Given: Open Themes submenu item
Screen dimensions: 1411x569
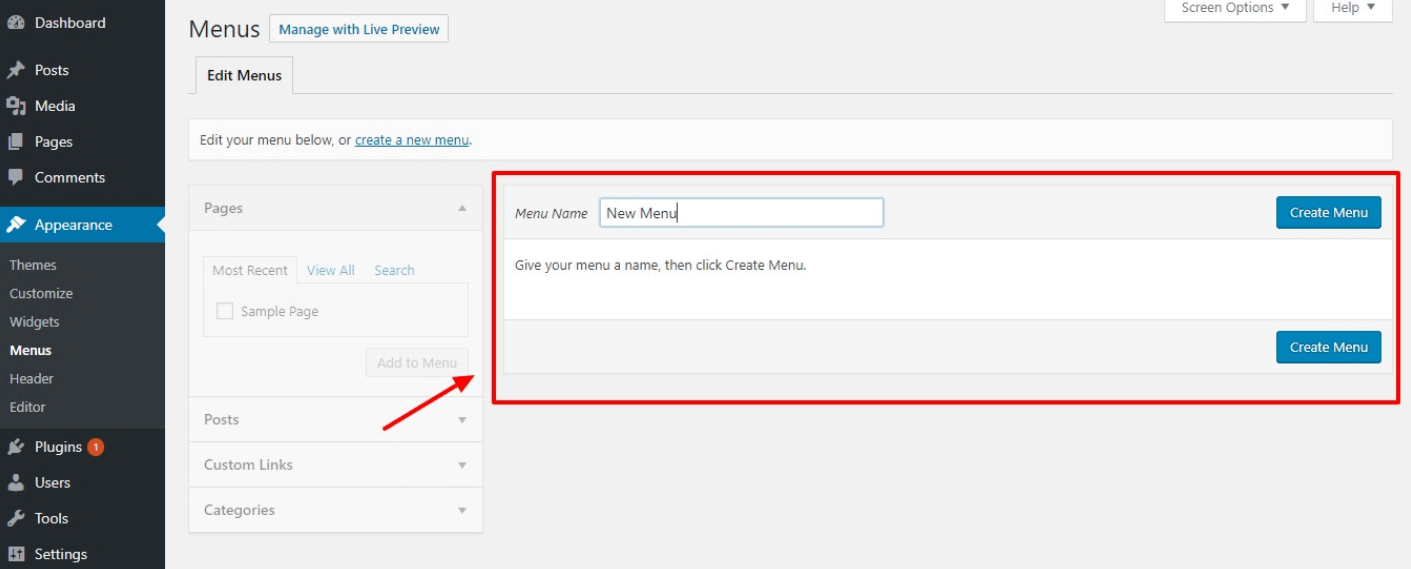Looking at the screenshot, I should coord(33,265).
